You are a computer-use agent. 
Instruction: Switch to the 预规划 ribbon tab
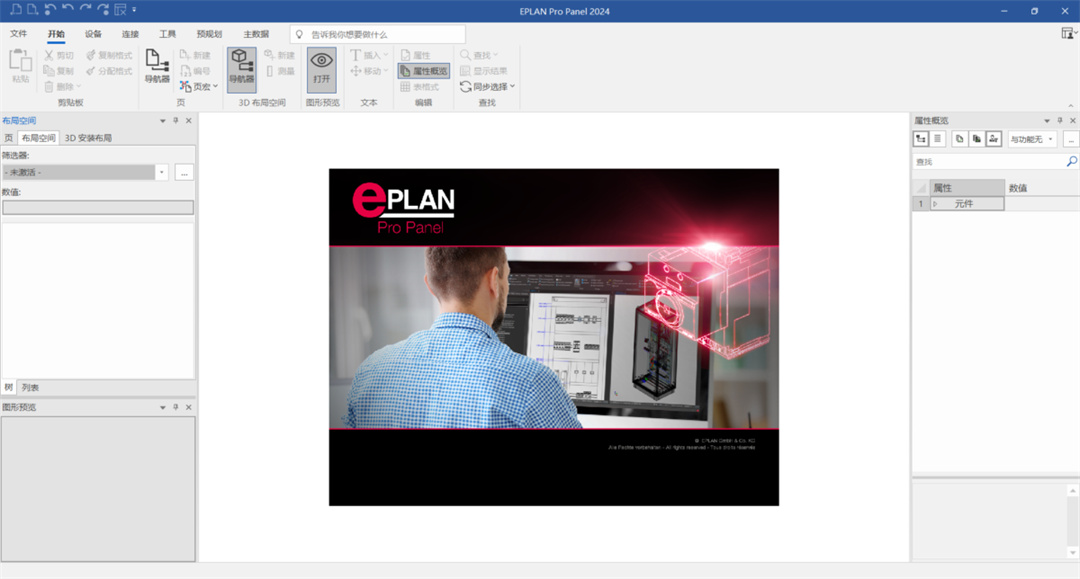click(x=209, y=34)
